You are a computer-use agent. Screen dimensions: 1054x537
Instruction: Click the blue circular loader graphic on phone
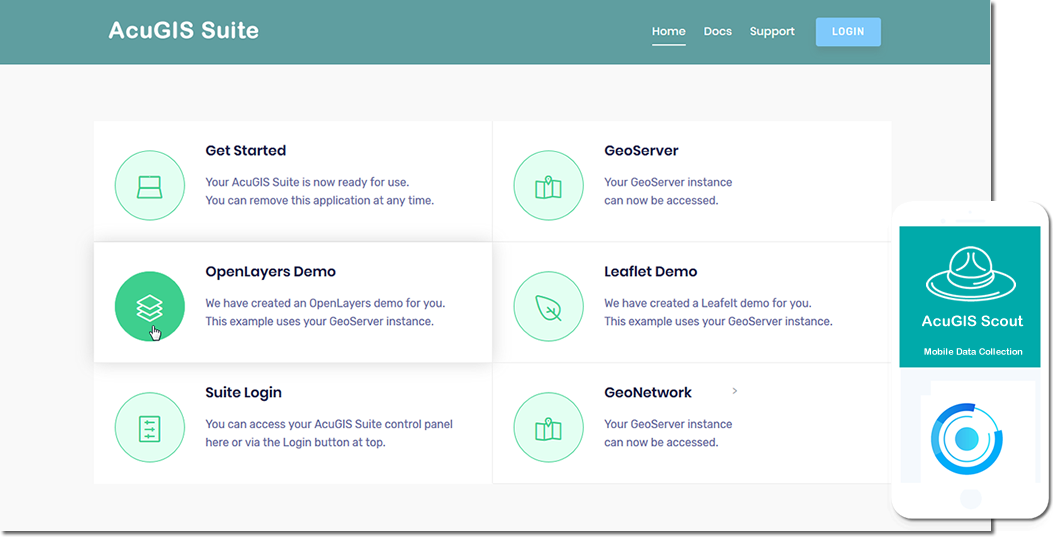[x=967, y=438]
